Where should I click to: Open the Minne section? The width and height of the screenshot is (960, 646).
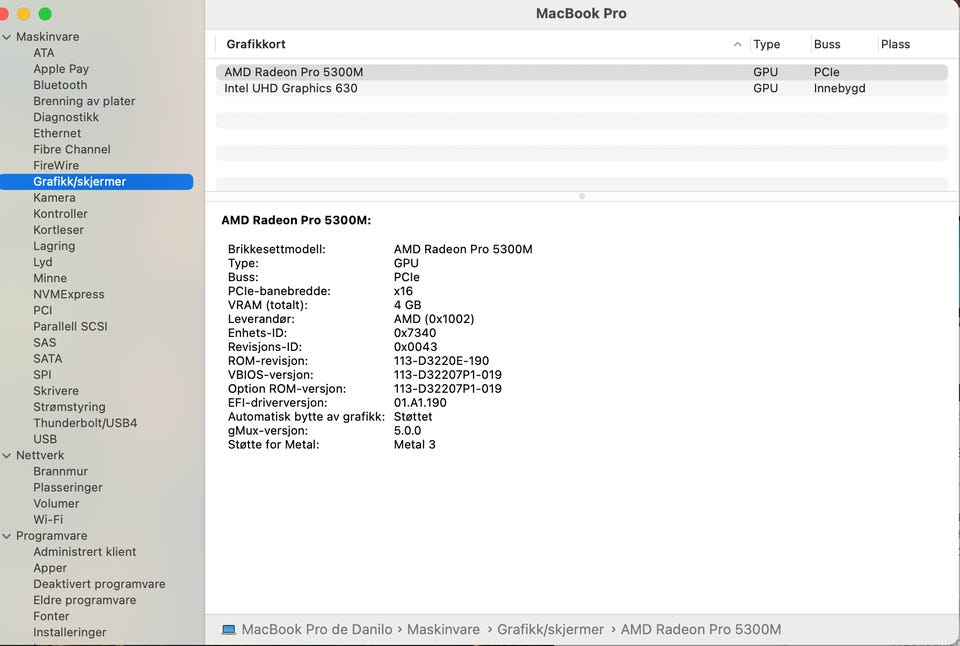tap(50, 279)
